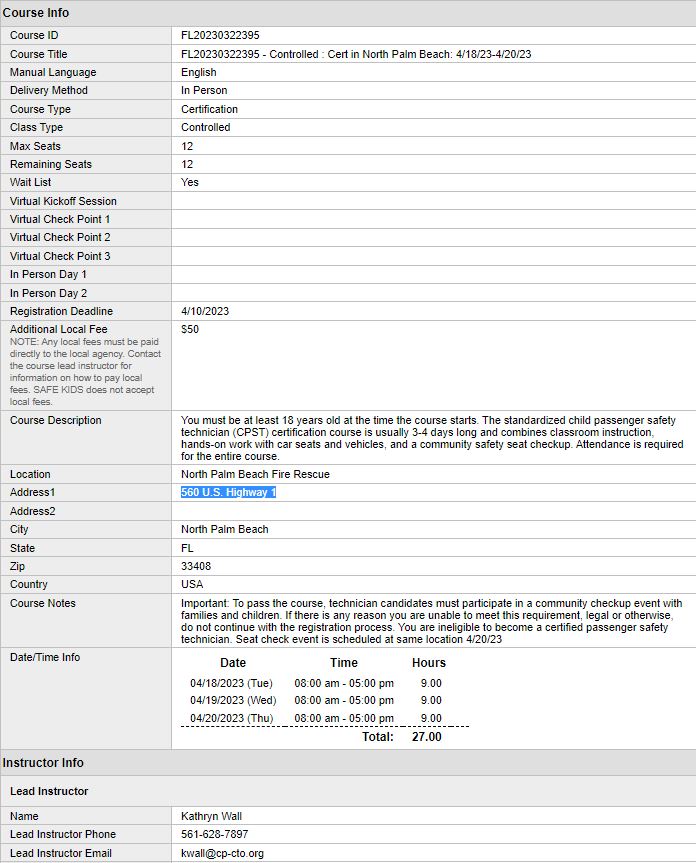Click the Hours column header
696x863 pixels.
[x=429, y=663]
